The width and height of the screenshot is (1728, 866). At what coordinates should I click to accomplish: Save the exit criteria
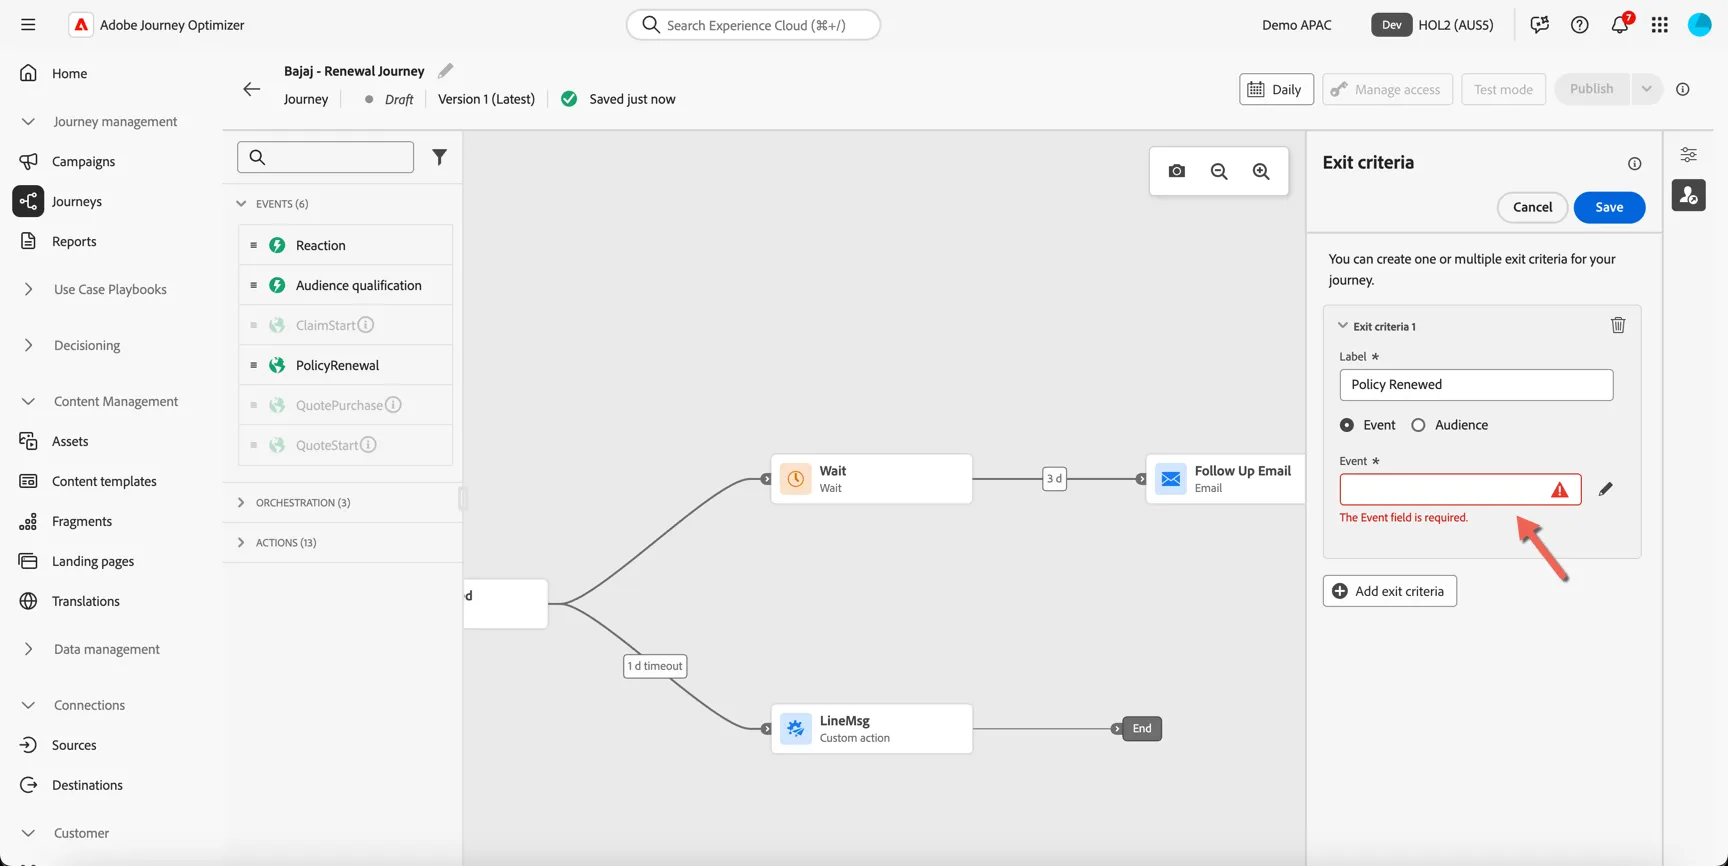click(x=1609, y=207)
